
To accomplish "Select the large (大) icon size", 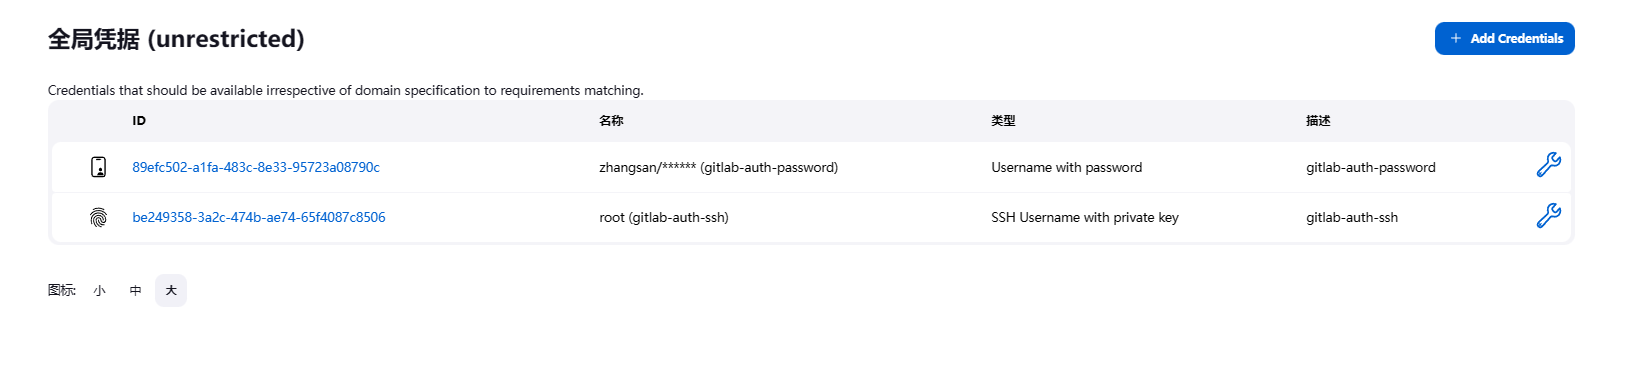I will tap(171, 291).
